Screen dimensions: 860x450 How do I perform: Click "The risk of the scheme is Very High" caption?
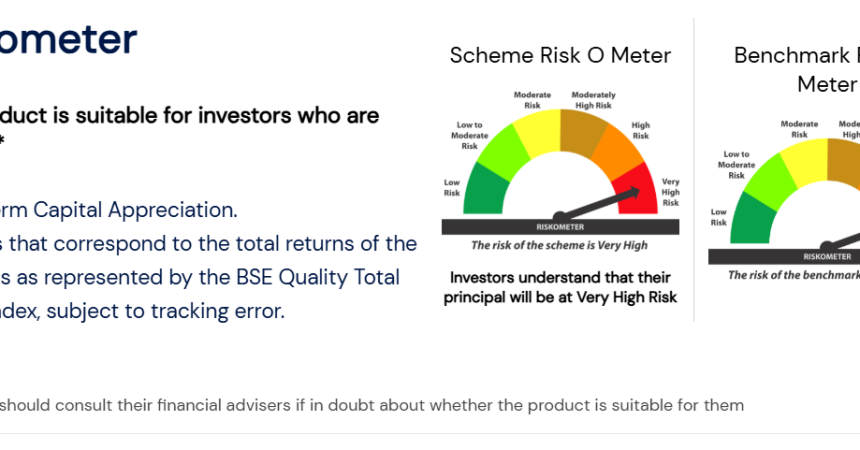(560, 245)
